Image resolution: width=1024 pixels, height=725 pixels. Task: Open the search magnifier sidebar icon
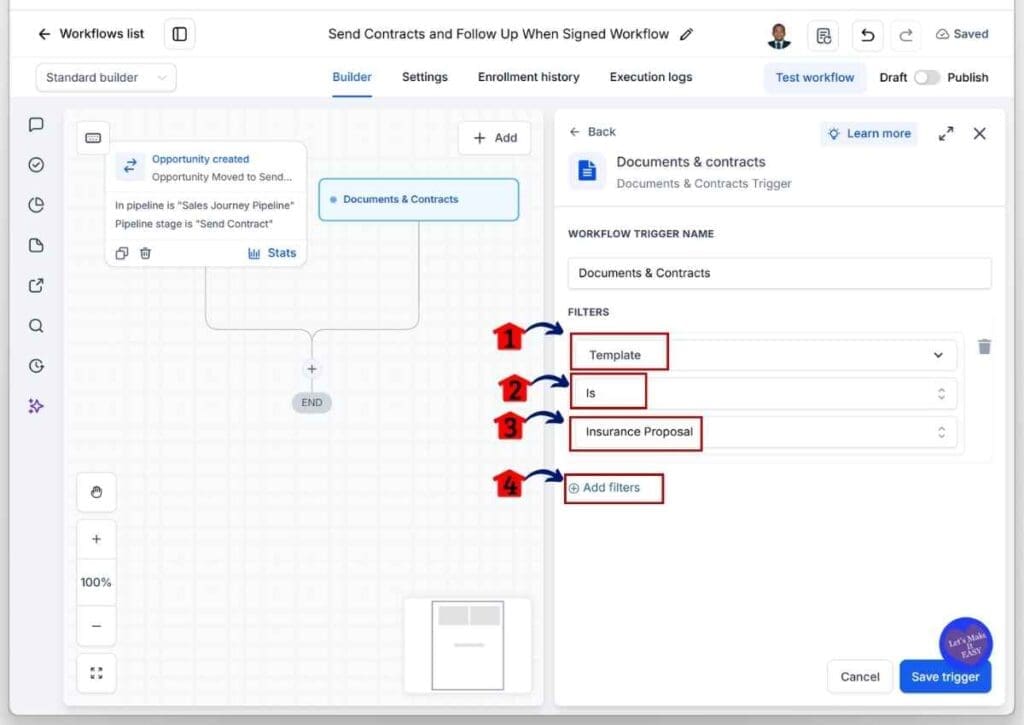(37, 326)
